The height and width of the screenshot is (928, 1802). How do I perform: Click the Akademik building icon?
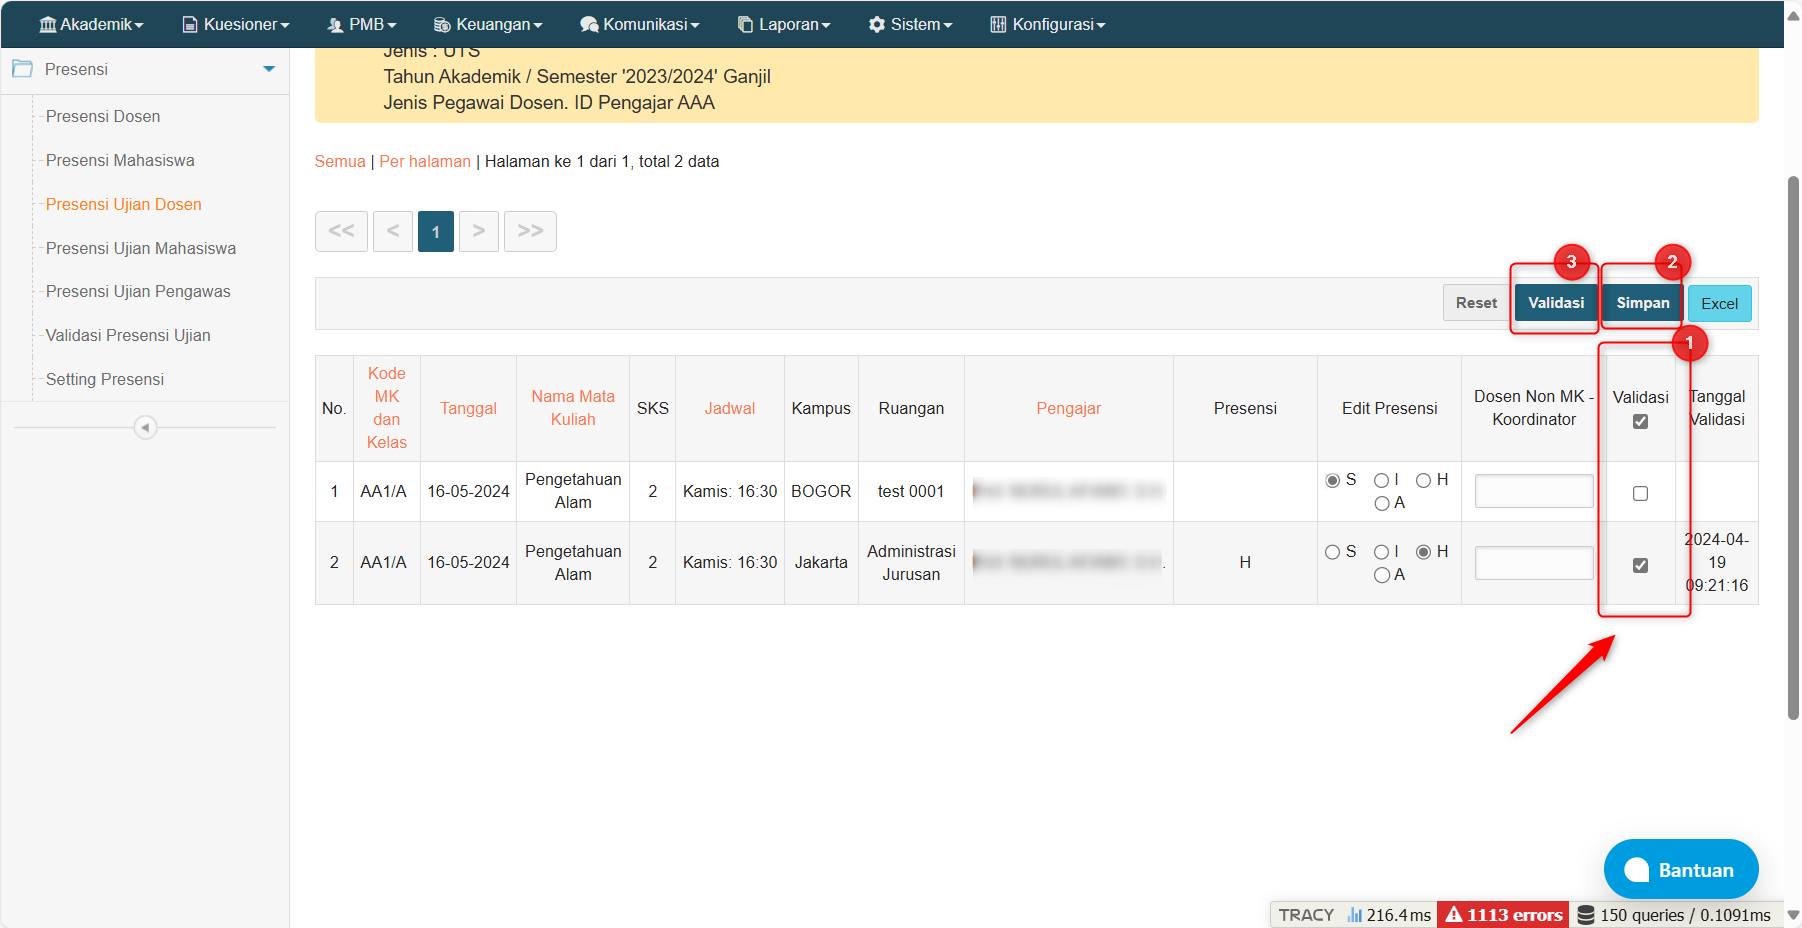[x=47, y=24]
